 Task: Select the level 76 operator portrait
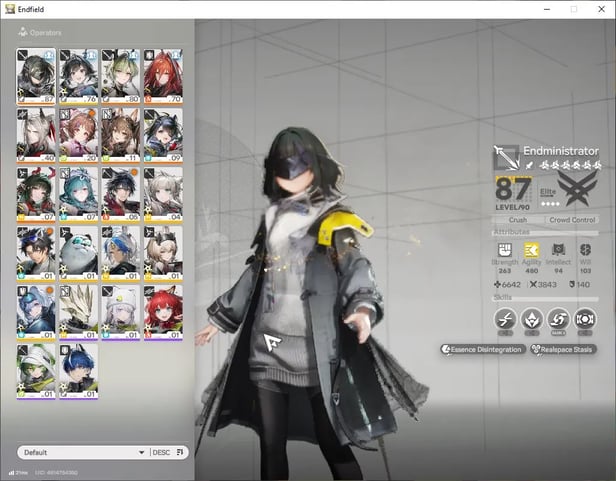point(78,77)
